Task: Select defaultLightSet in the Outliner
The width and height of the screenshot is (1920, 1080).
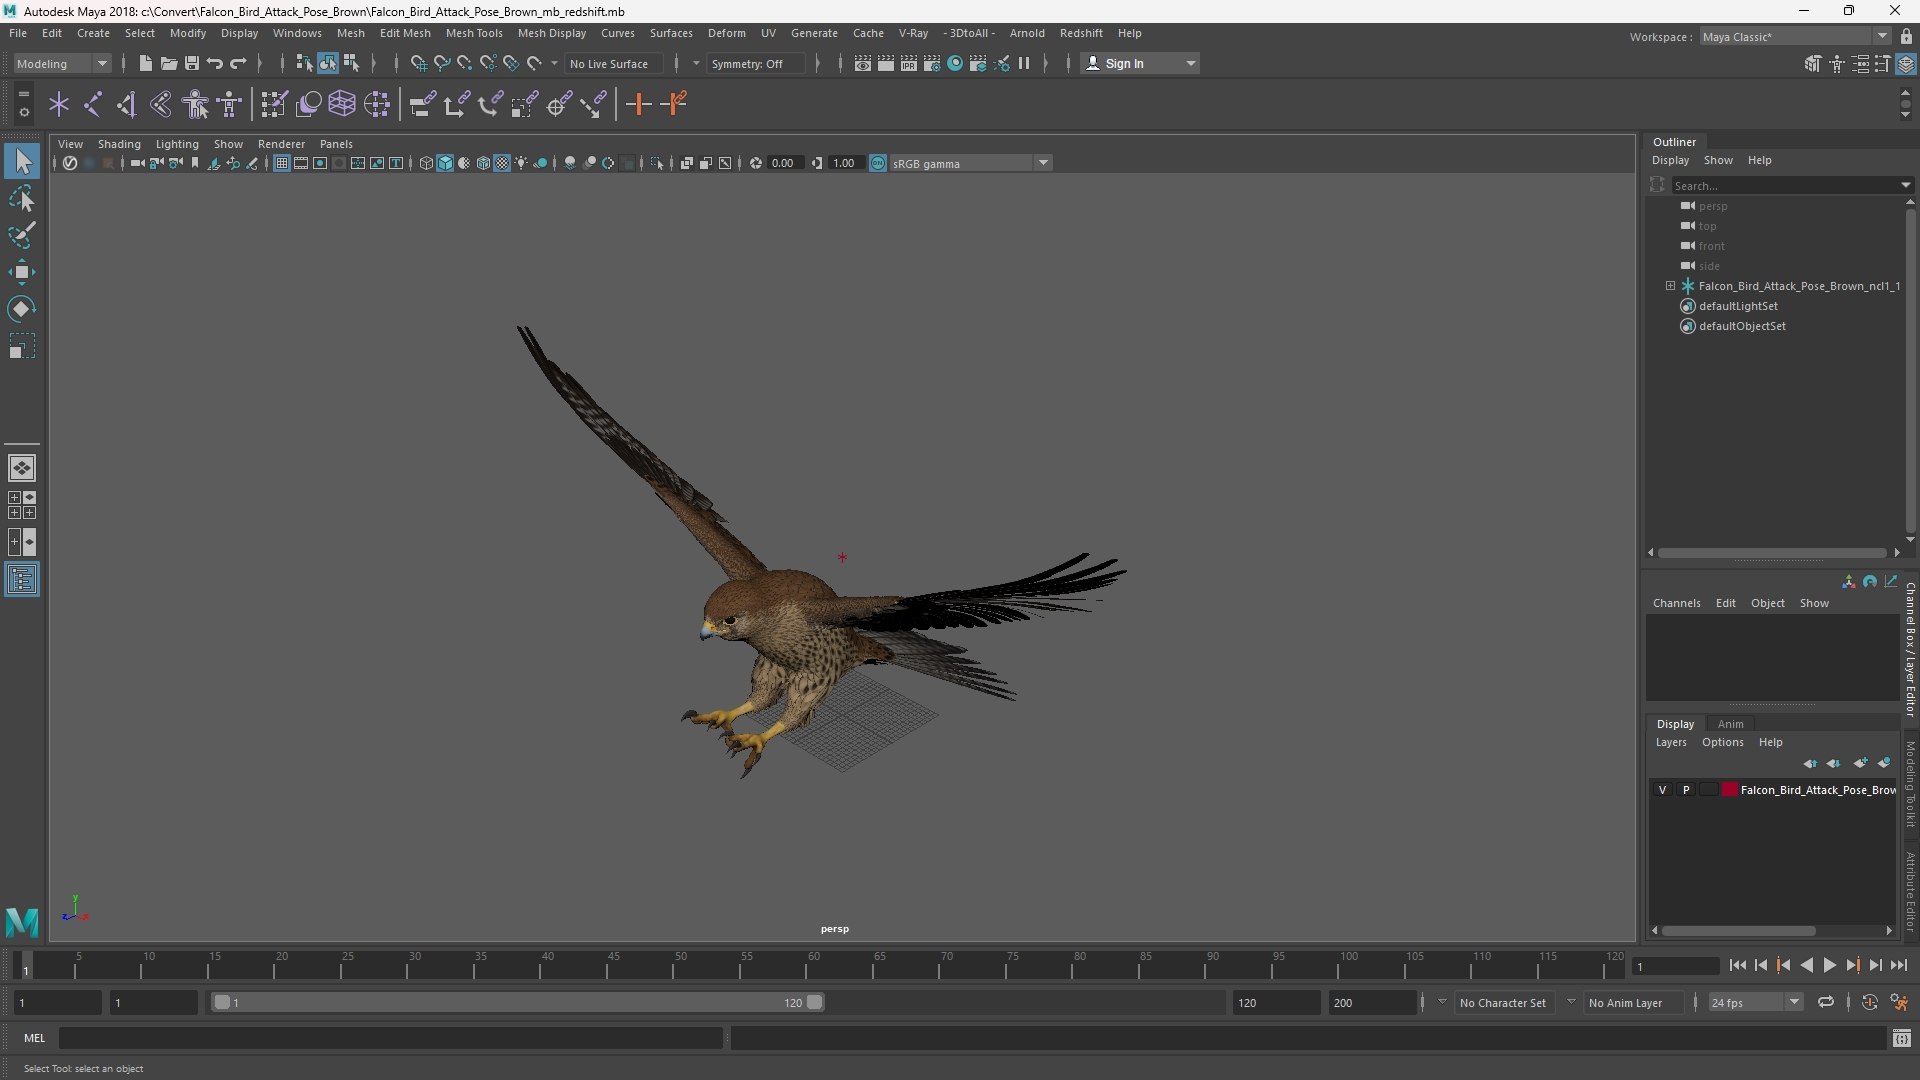Action: point(1737,306)
